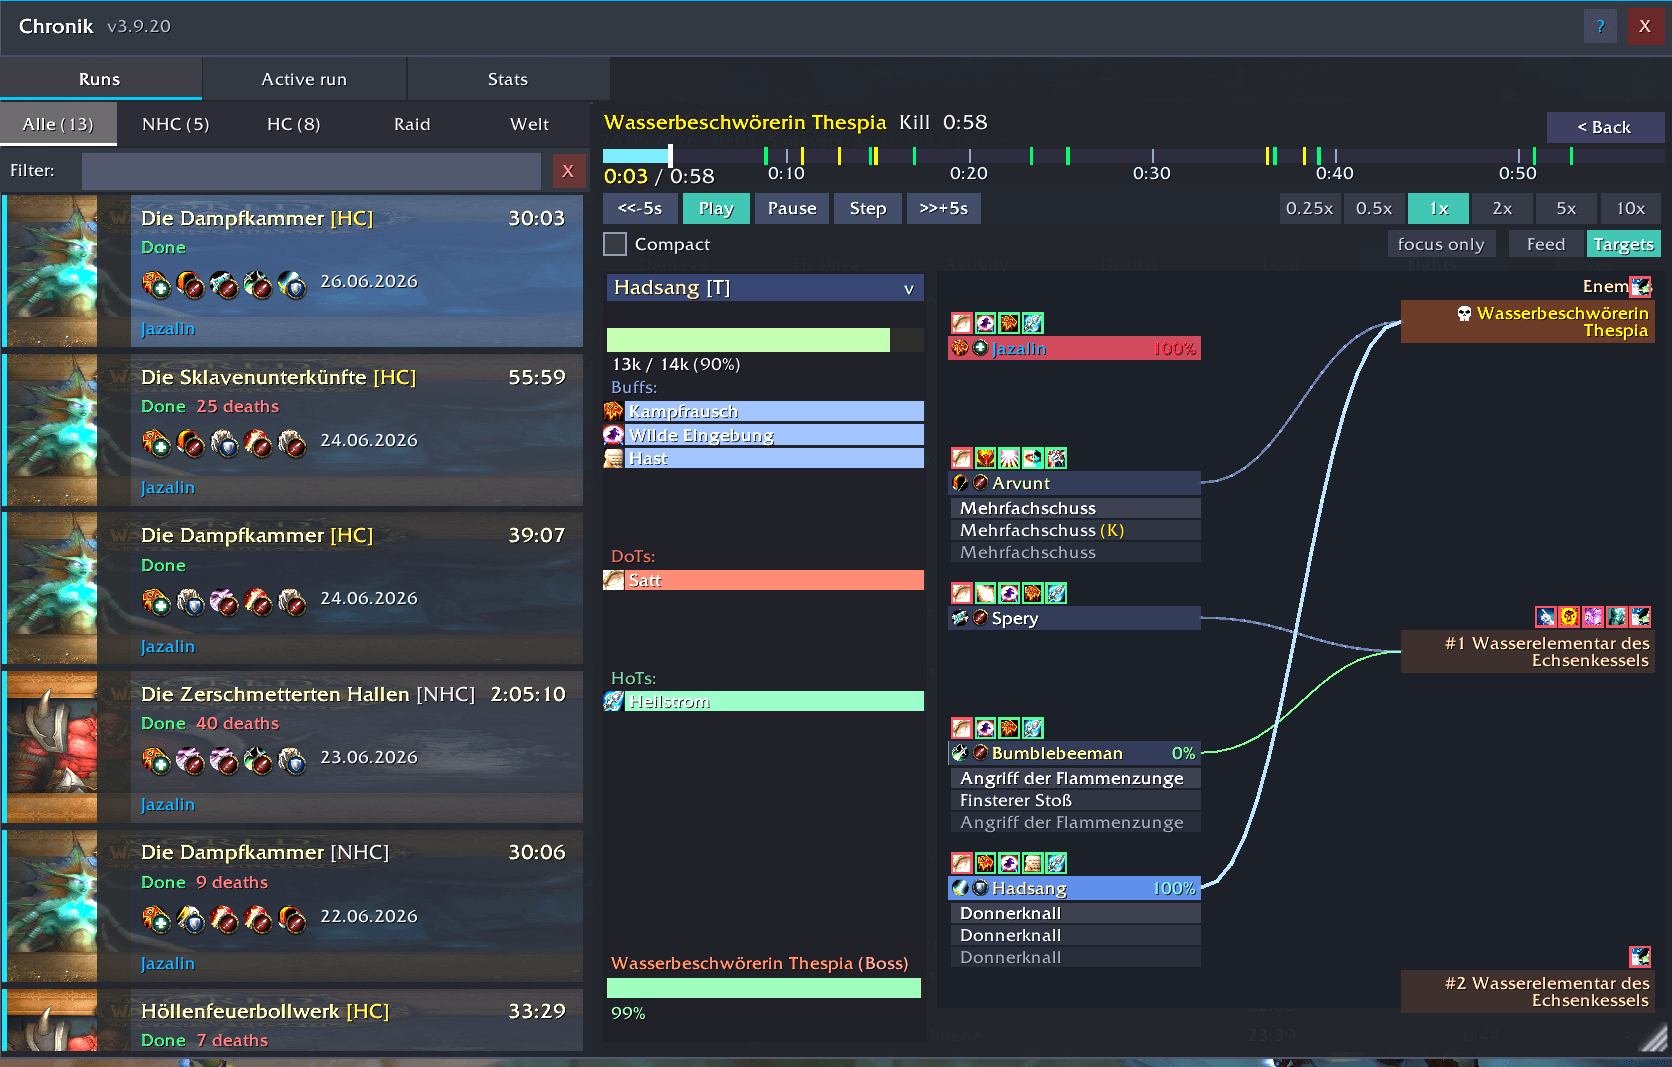The height and width of the screenshot is (1067, 1672).
Task: Open the Stats tab
Action: click(x=508, y=79)
